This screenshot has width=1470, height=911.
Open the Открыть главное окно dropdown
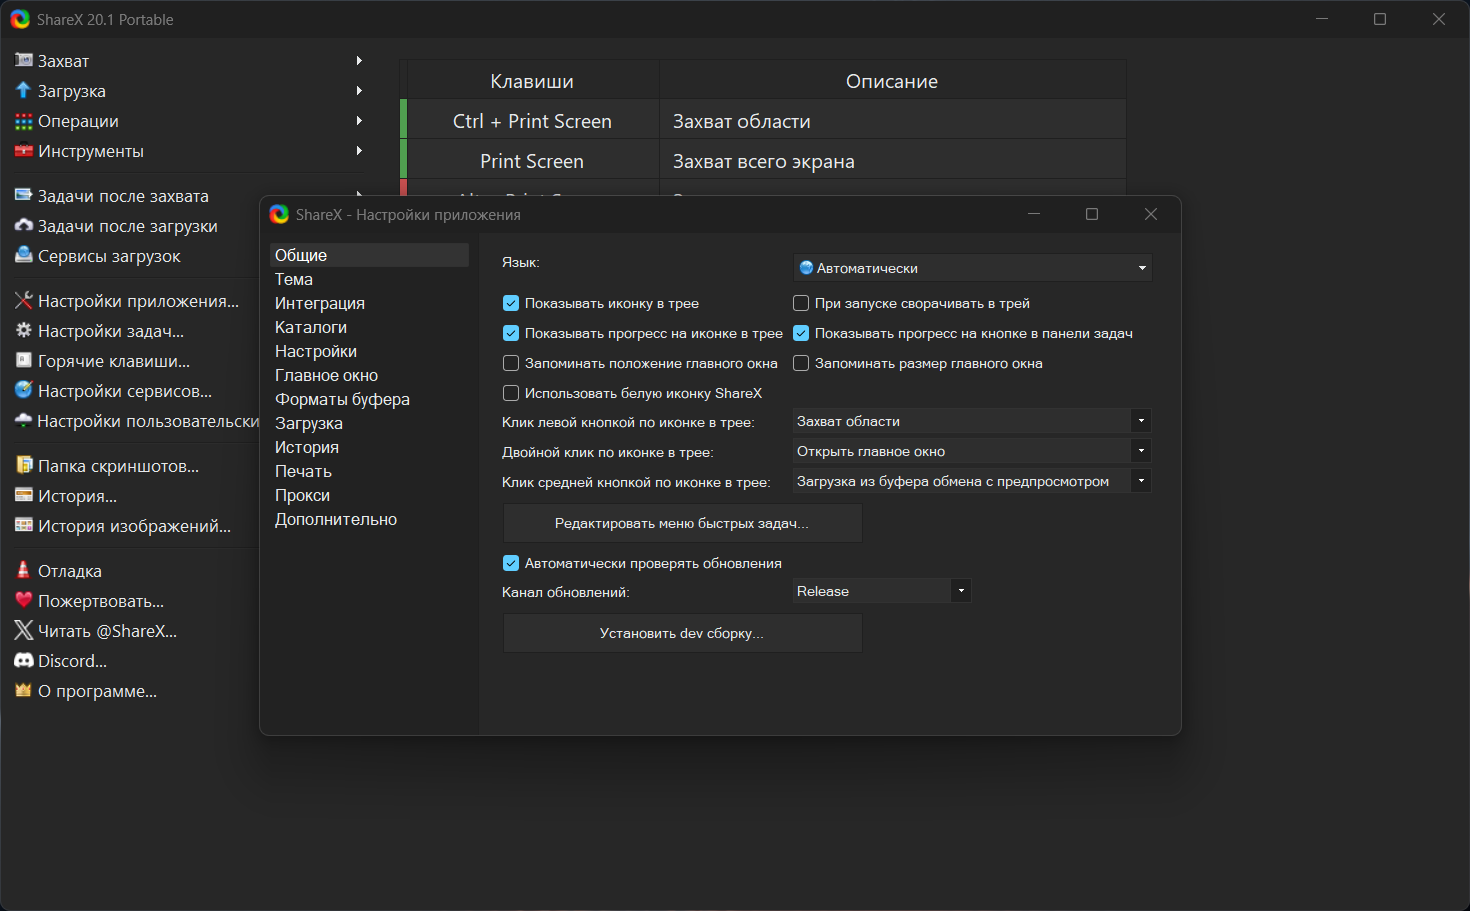tap(973, 451)
